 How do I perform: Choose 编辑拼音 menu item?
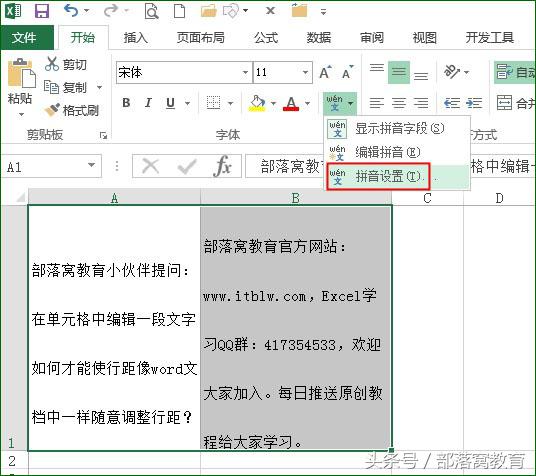tap(397, 152)
